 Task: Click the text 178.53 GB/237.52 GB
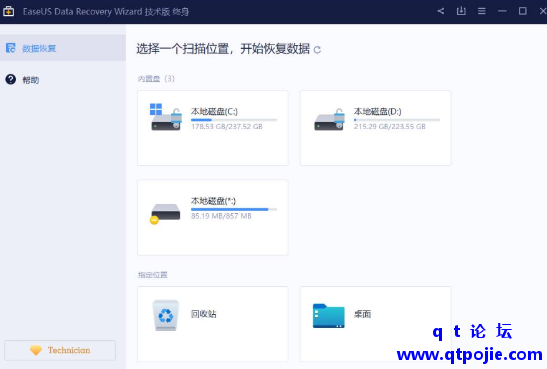coord(227,127)
